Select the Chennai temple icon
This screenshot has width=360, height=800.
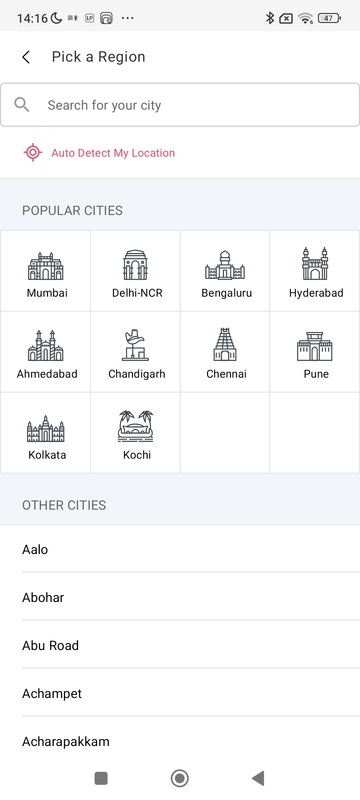(x=225, y=344)
